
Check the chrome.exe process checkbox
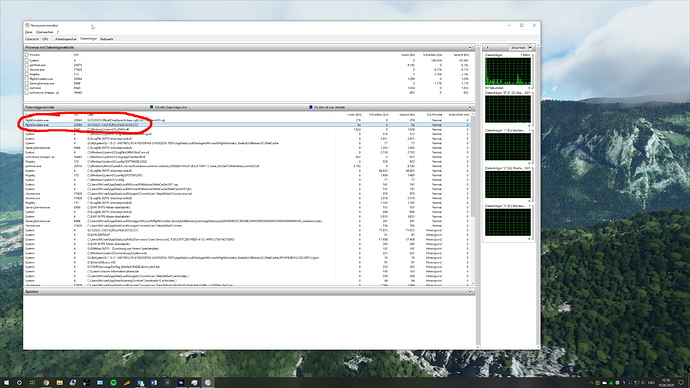[27, 70]
